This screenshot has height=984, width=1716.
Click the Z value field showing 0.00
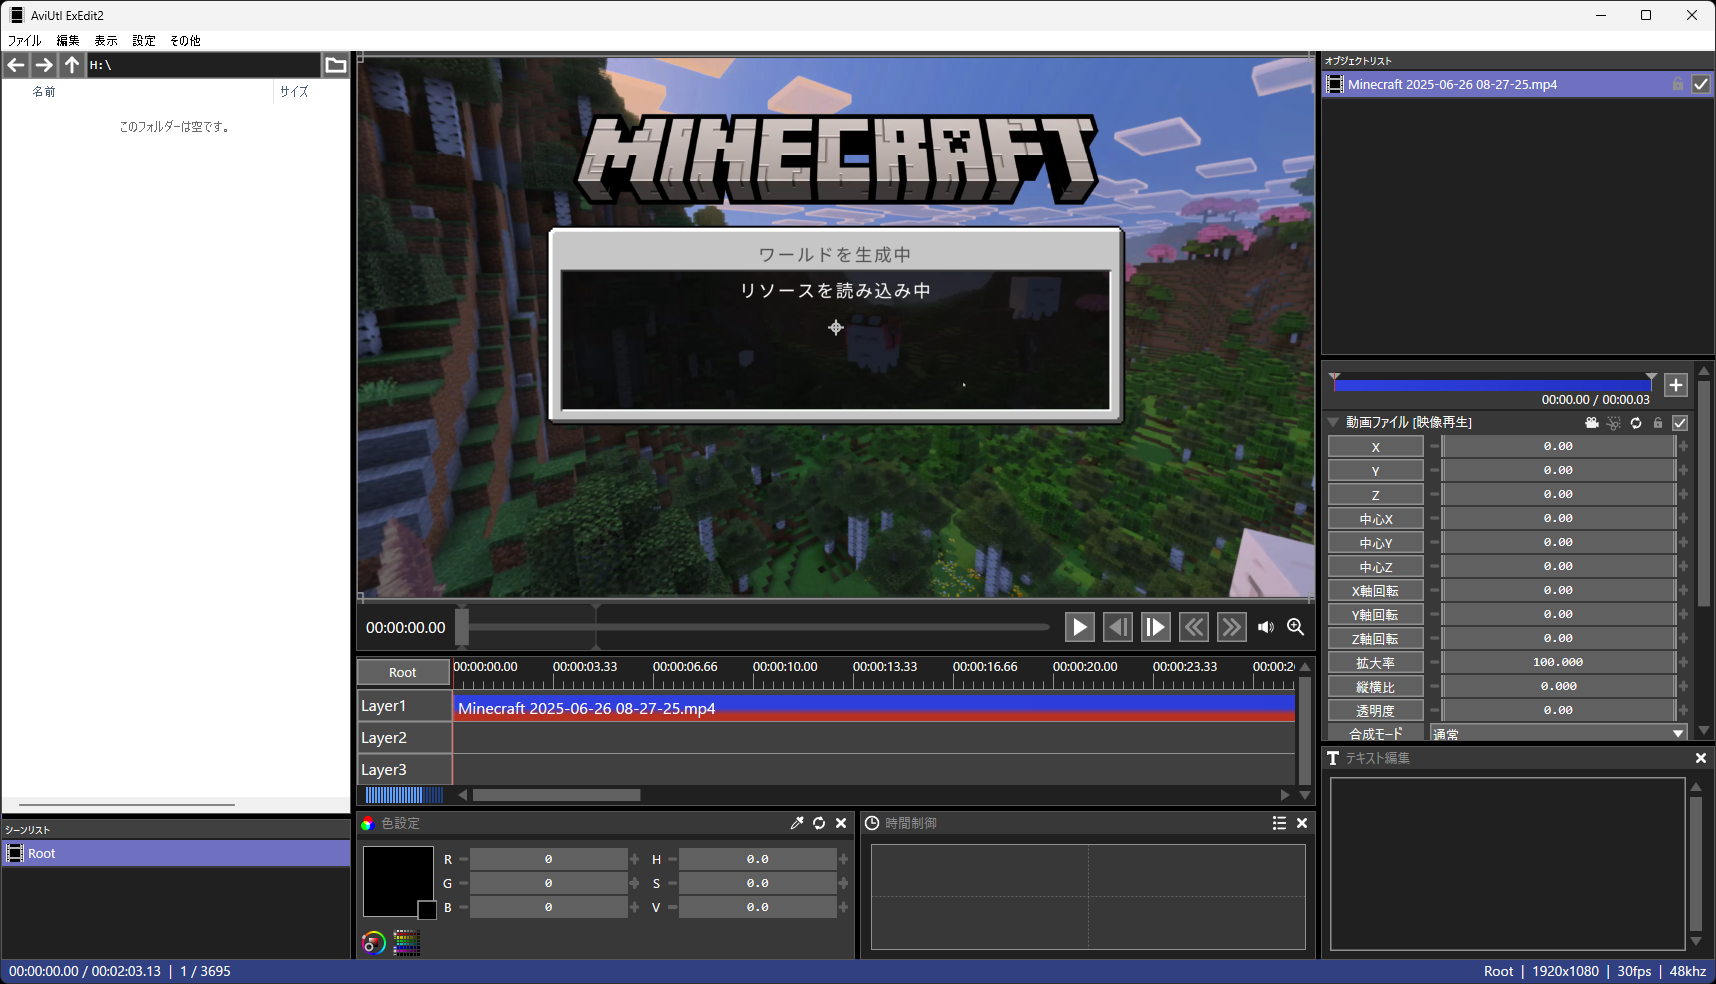1558,494
